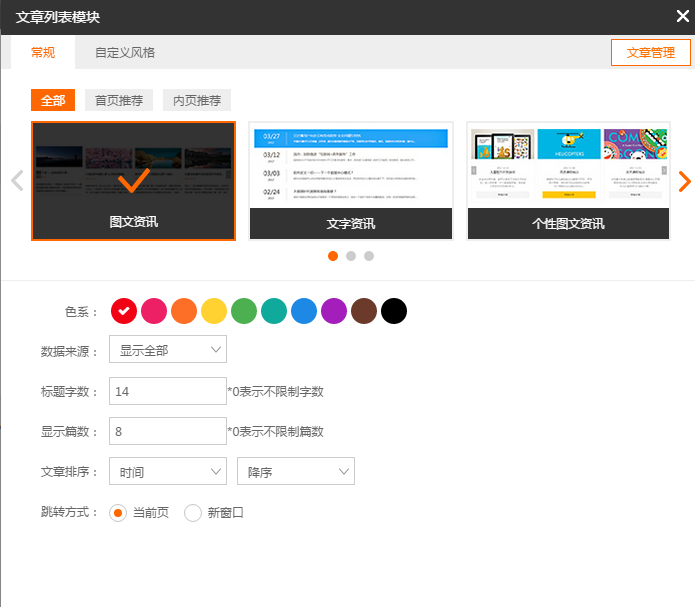
Task: Filter templates by 首页推荐
Action: 119,100
